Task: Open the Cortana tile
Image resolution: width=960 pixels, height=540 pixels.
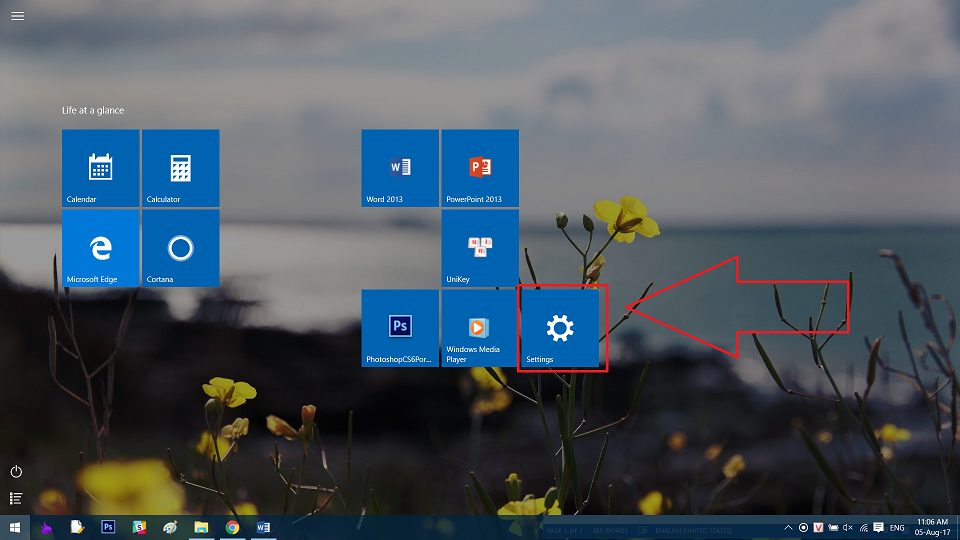Action: click(181, 248)
